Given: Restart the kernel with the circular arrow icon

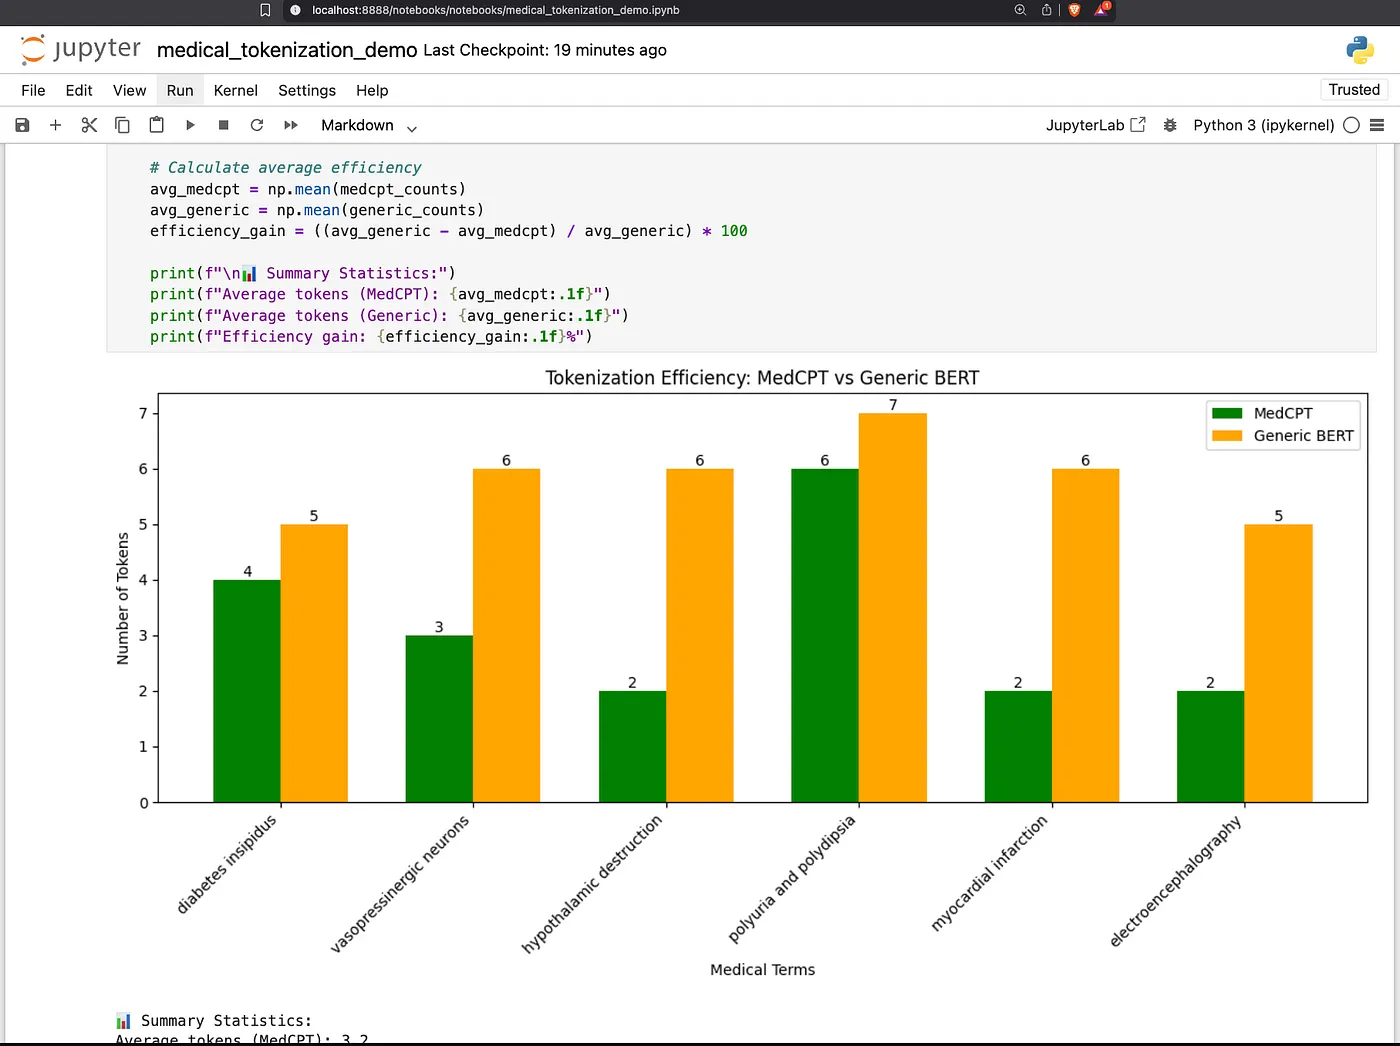Looking at the screenshot, I should 257,125.
